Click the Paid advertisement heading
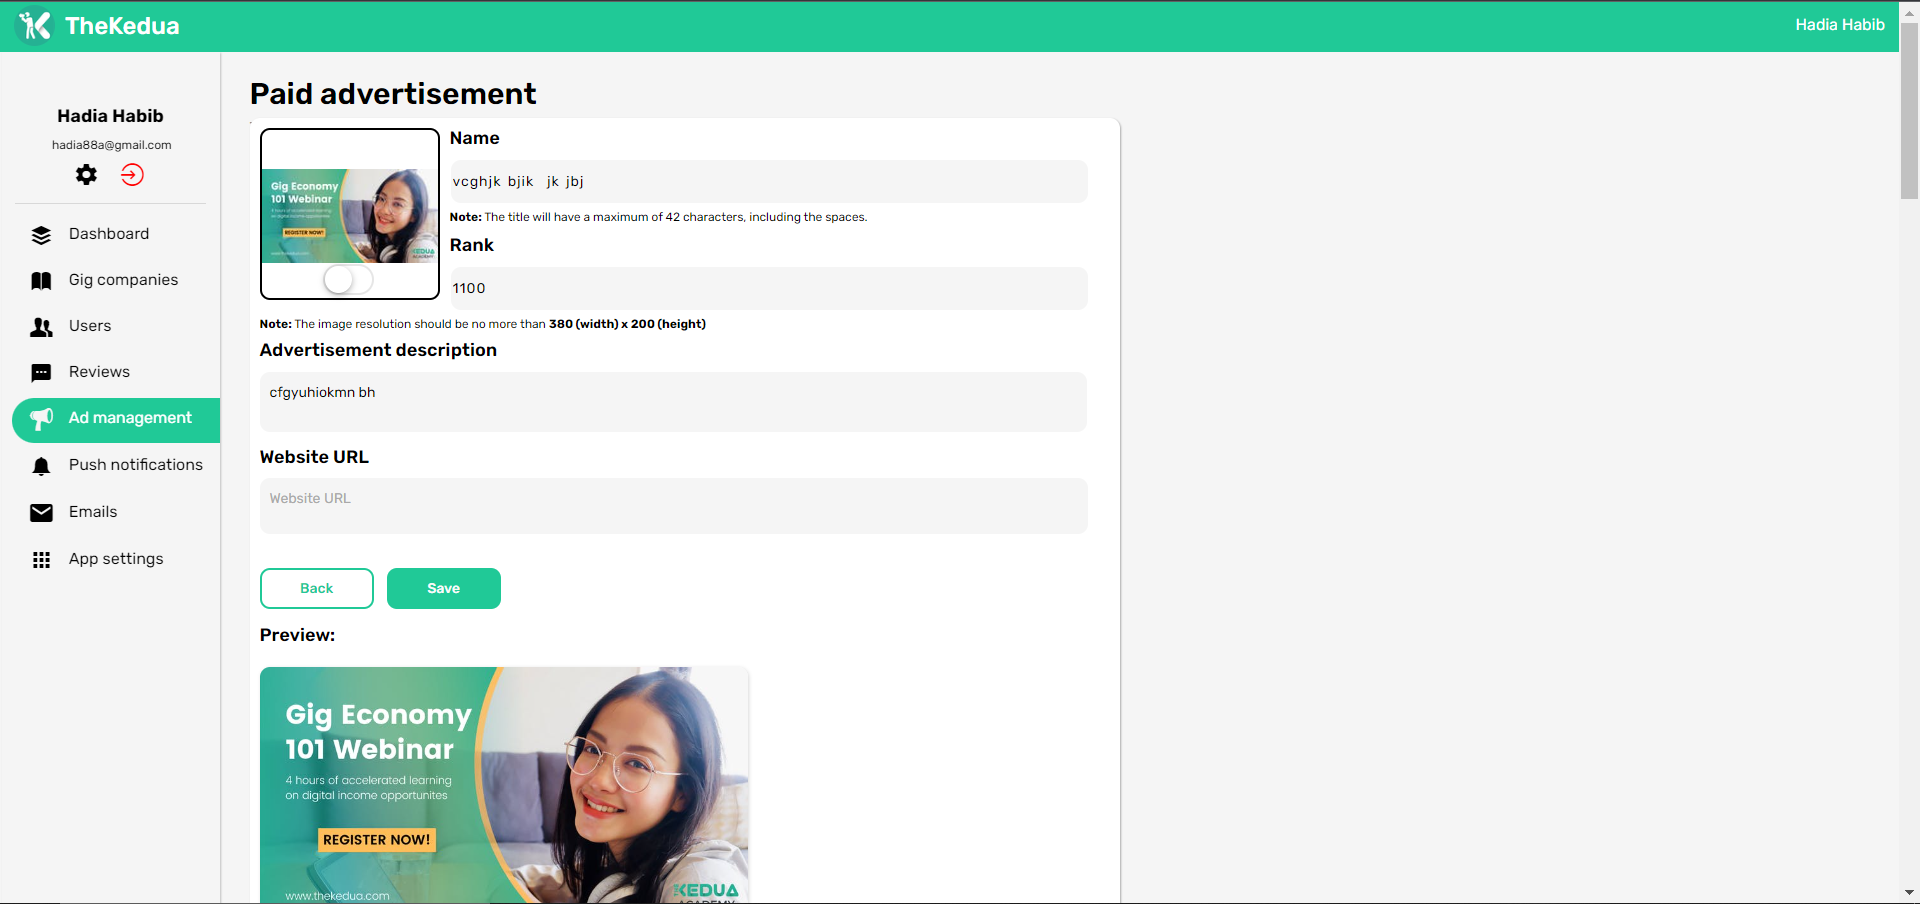 393,94
